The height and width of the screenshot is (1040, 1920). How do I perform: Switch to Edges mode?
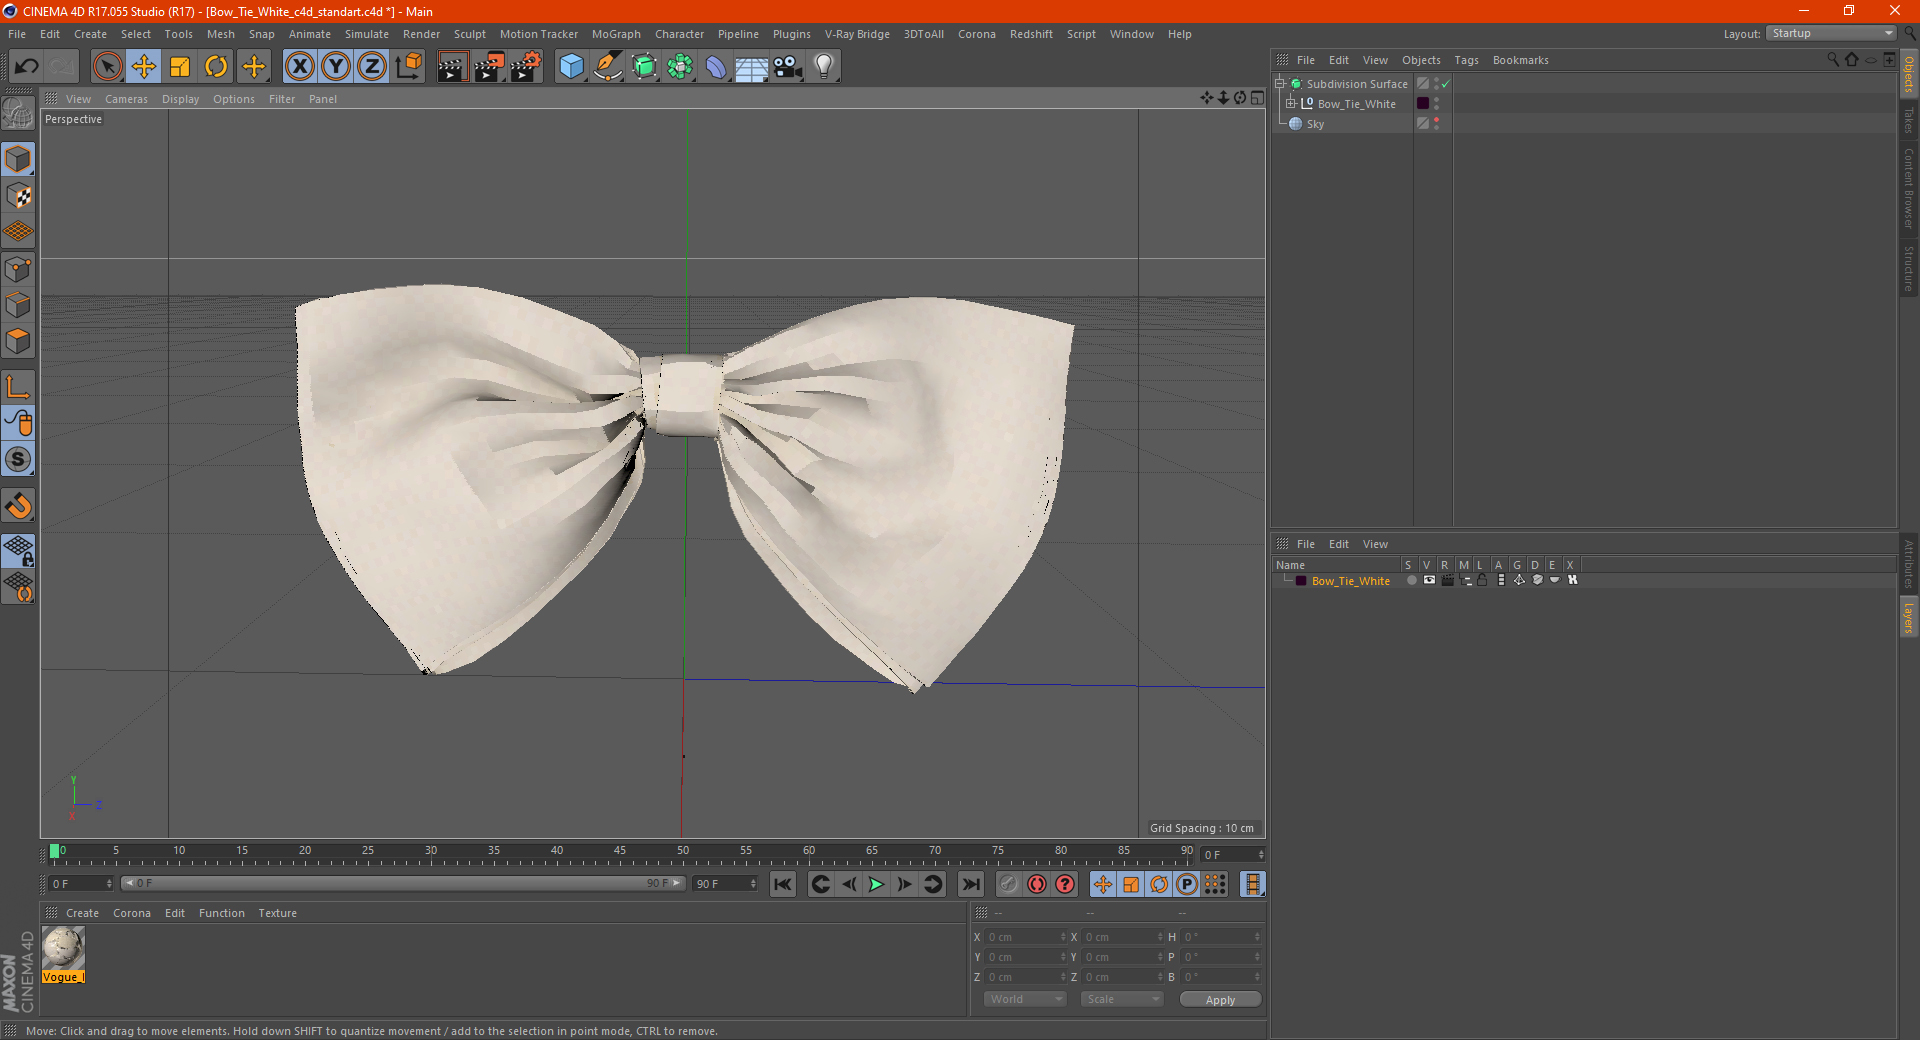tap(18, 305)
